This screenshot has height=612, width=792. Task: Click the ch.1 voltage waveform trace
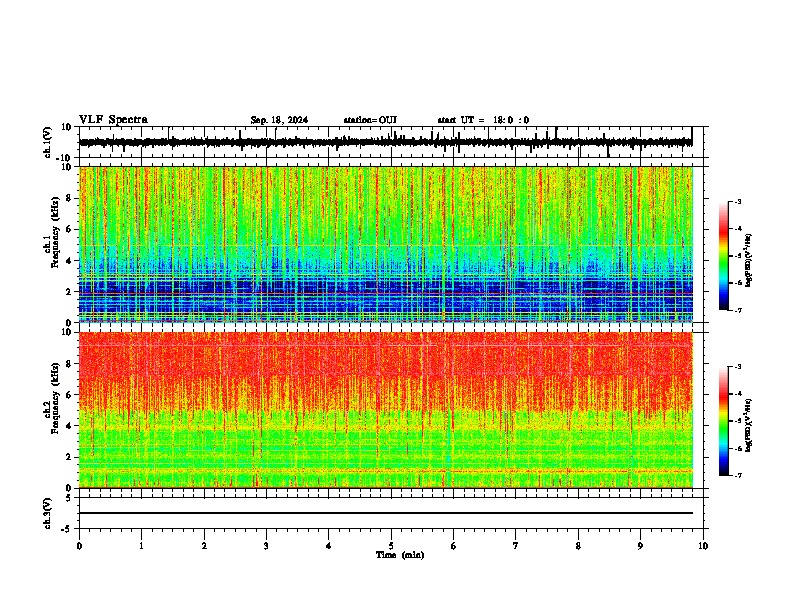coord(385,143)
